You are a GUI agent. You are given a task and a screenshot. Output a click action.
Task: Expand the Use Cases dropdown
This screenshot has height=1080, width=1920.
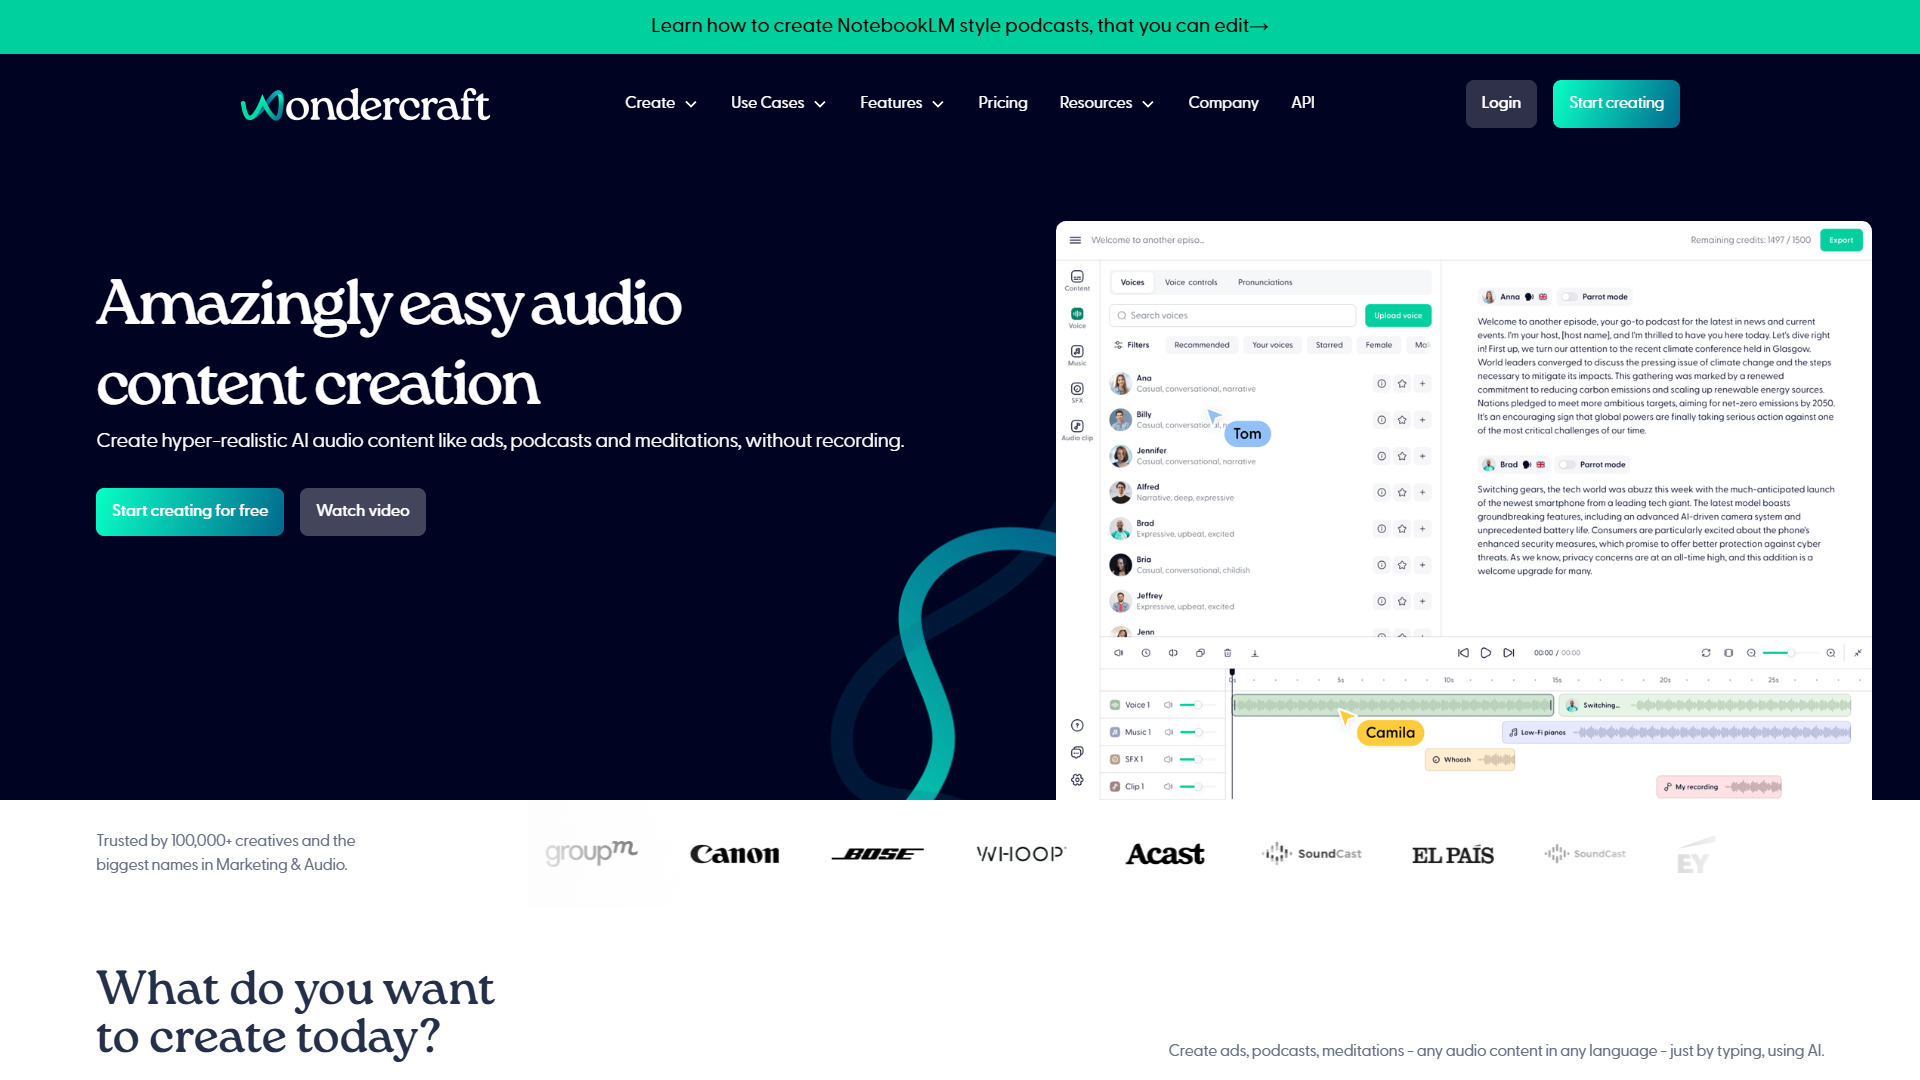[x=778, y=103]
